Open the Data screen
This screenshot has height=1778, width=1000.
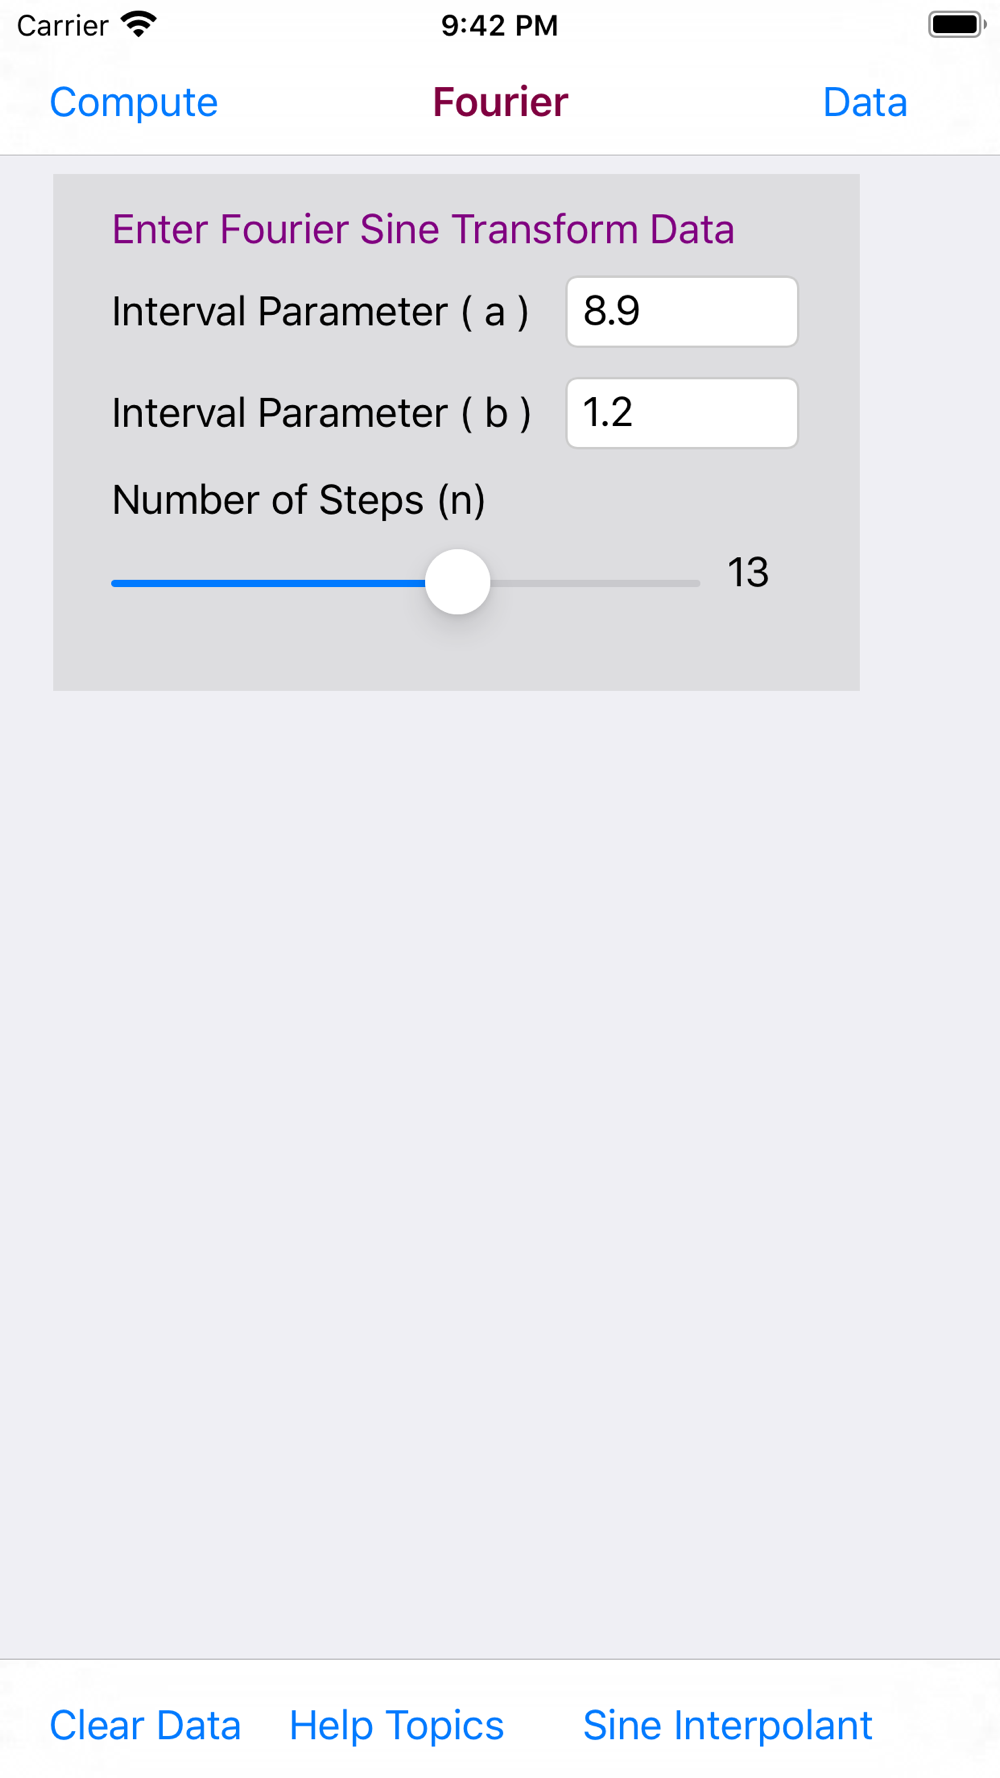[865, 102]
